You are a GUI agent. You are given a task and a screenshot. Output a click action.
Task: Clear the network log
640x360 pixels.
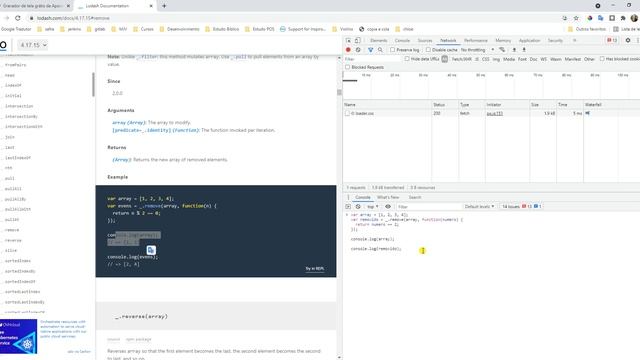click(358, 50)
